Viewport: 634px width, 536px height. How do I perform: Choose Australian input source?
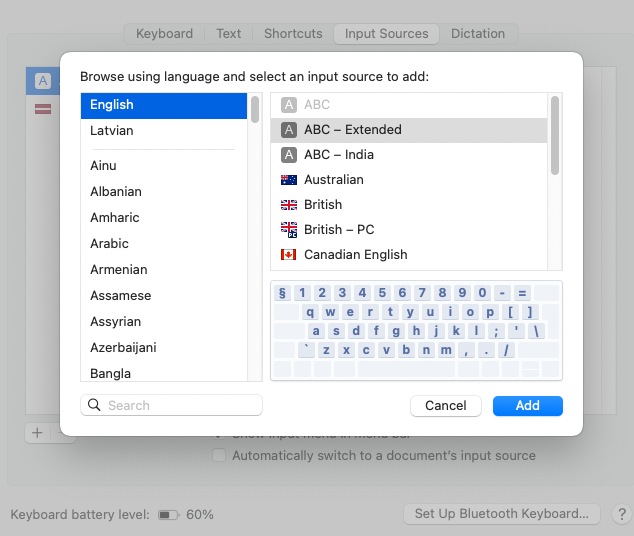tap(409, 180)
